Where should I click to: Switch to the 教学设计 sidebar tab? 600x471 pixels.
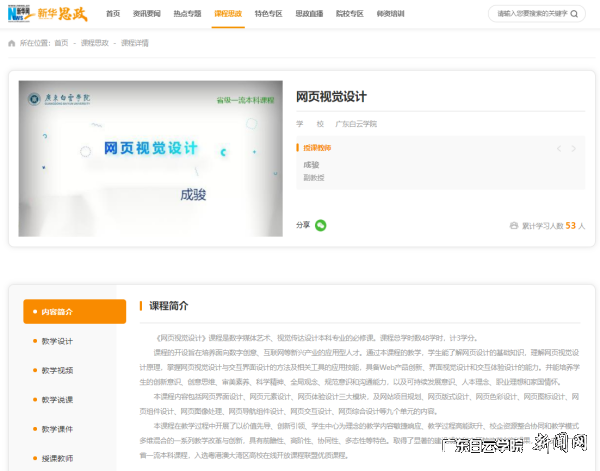pos(57,341)
